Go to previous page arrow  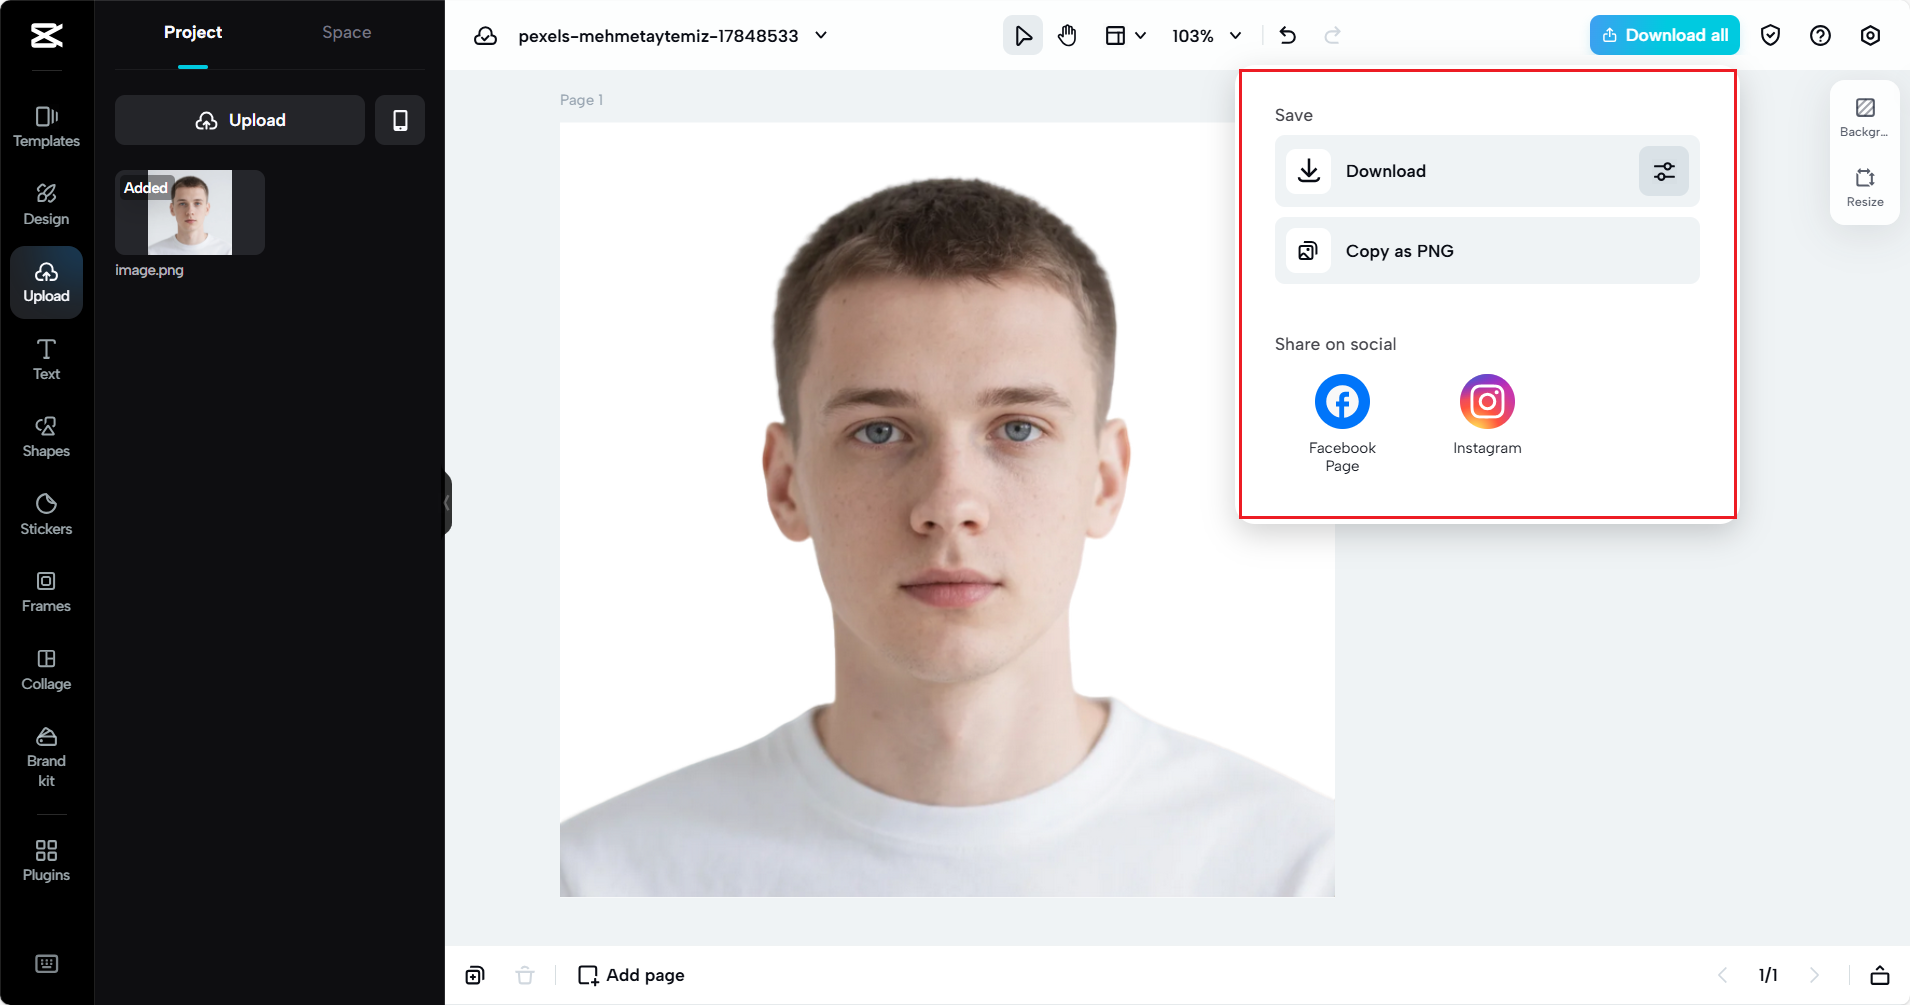[1722, 975]
